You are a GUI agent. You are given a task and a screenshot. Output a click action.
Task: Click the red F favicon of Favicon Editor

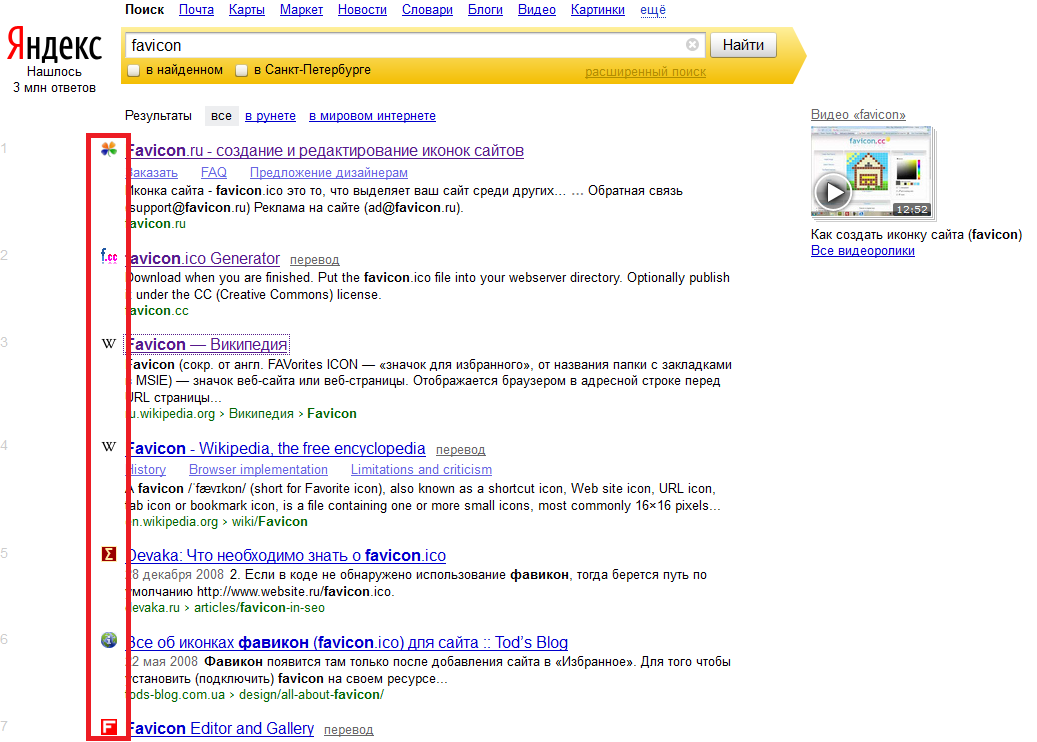pos(109,727)
